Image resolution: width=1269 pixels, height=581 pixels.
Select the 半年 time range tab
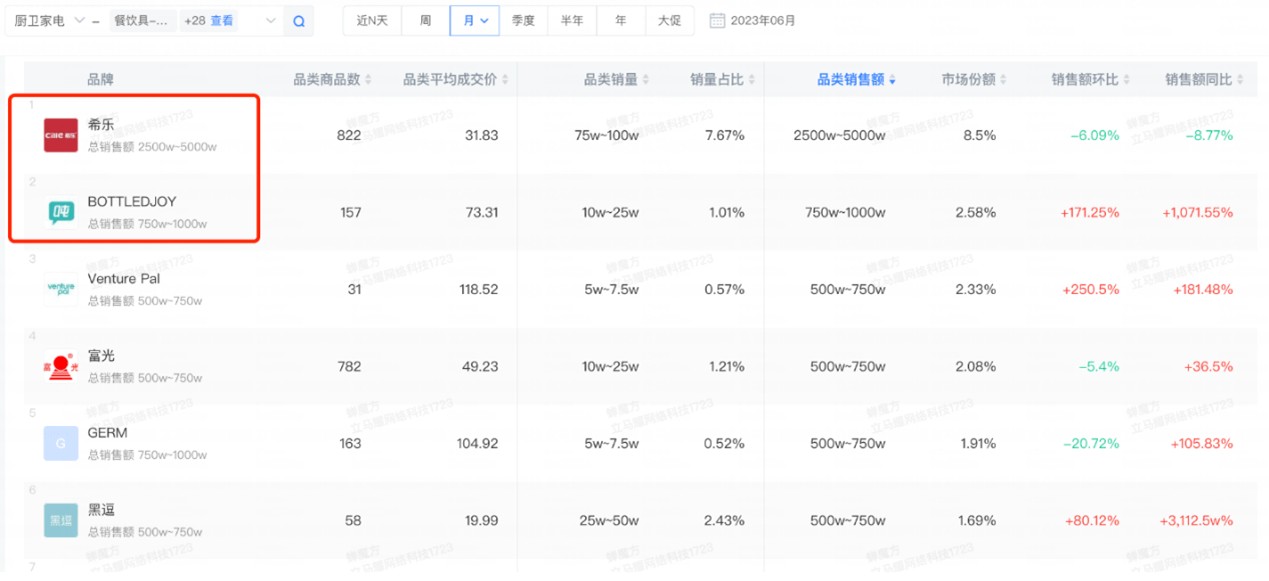572,20
